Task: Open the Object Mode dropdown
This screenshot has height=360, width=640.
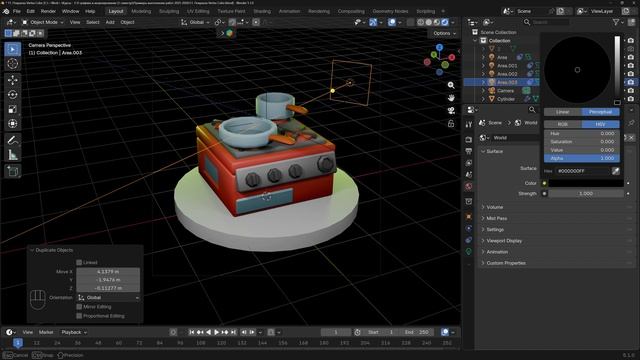Action: [x=42, y=22]
